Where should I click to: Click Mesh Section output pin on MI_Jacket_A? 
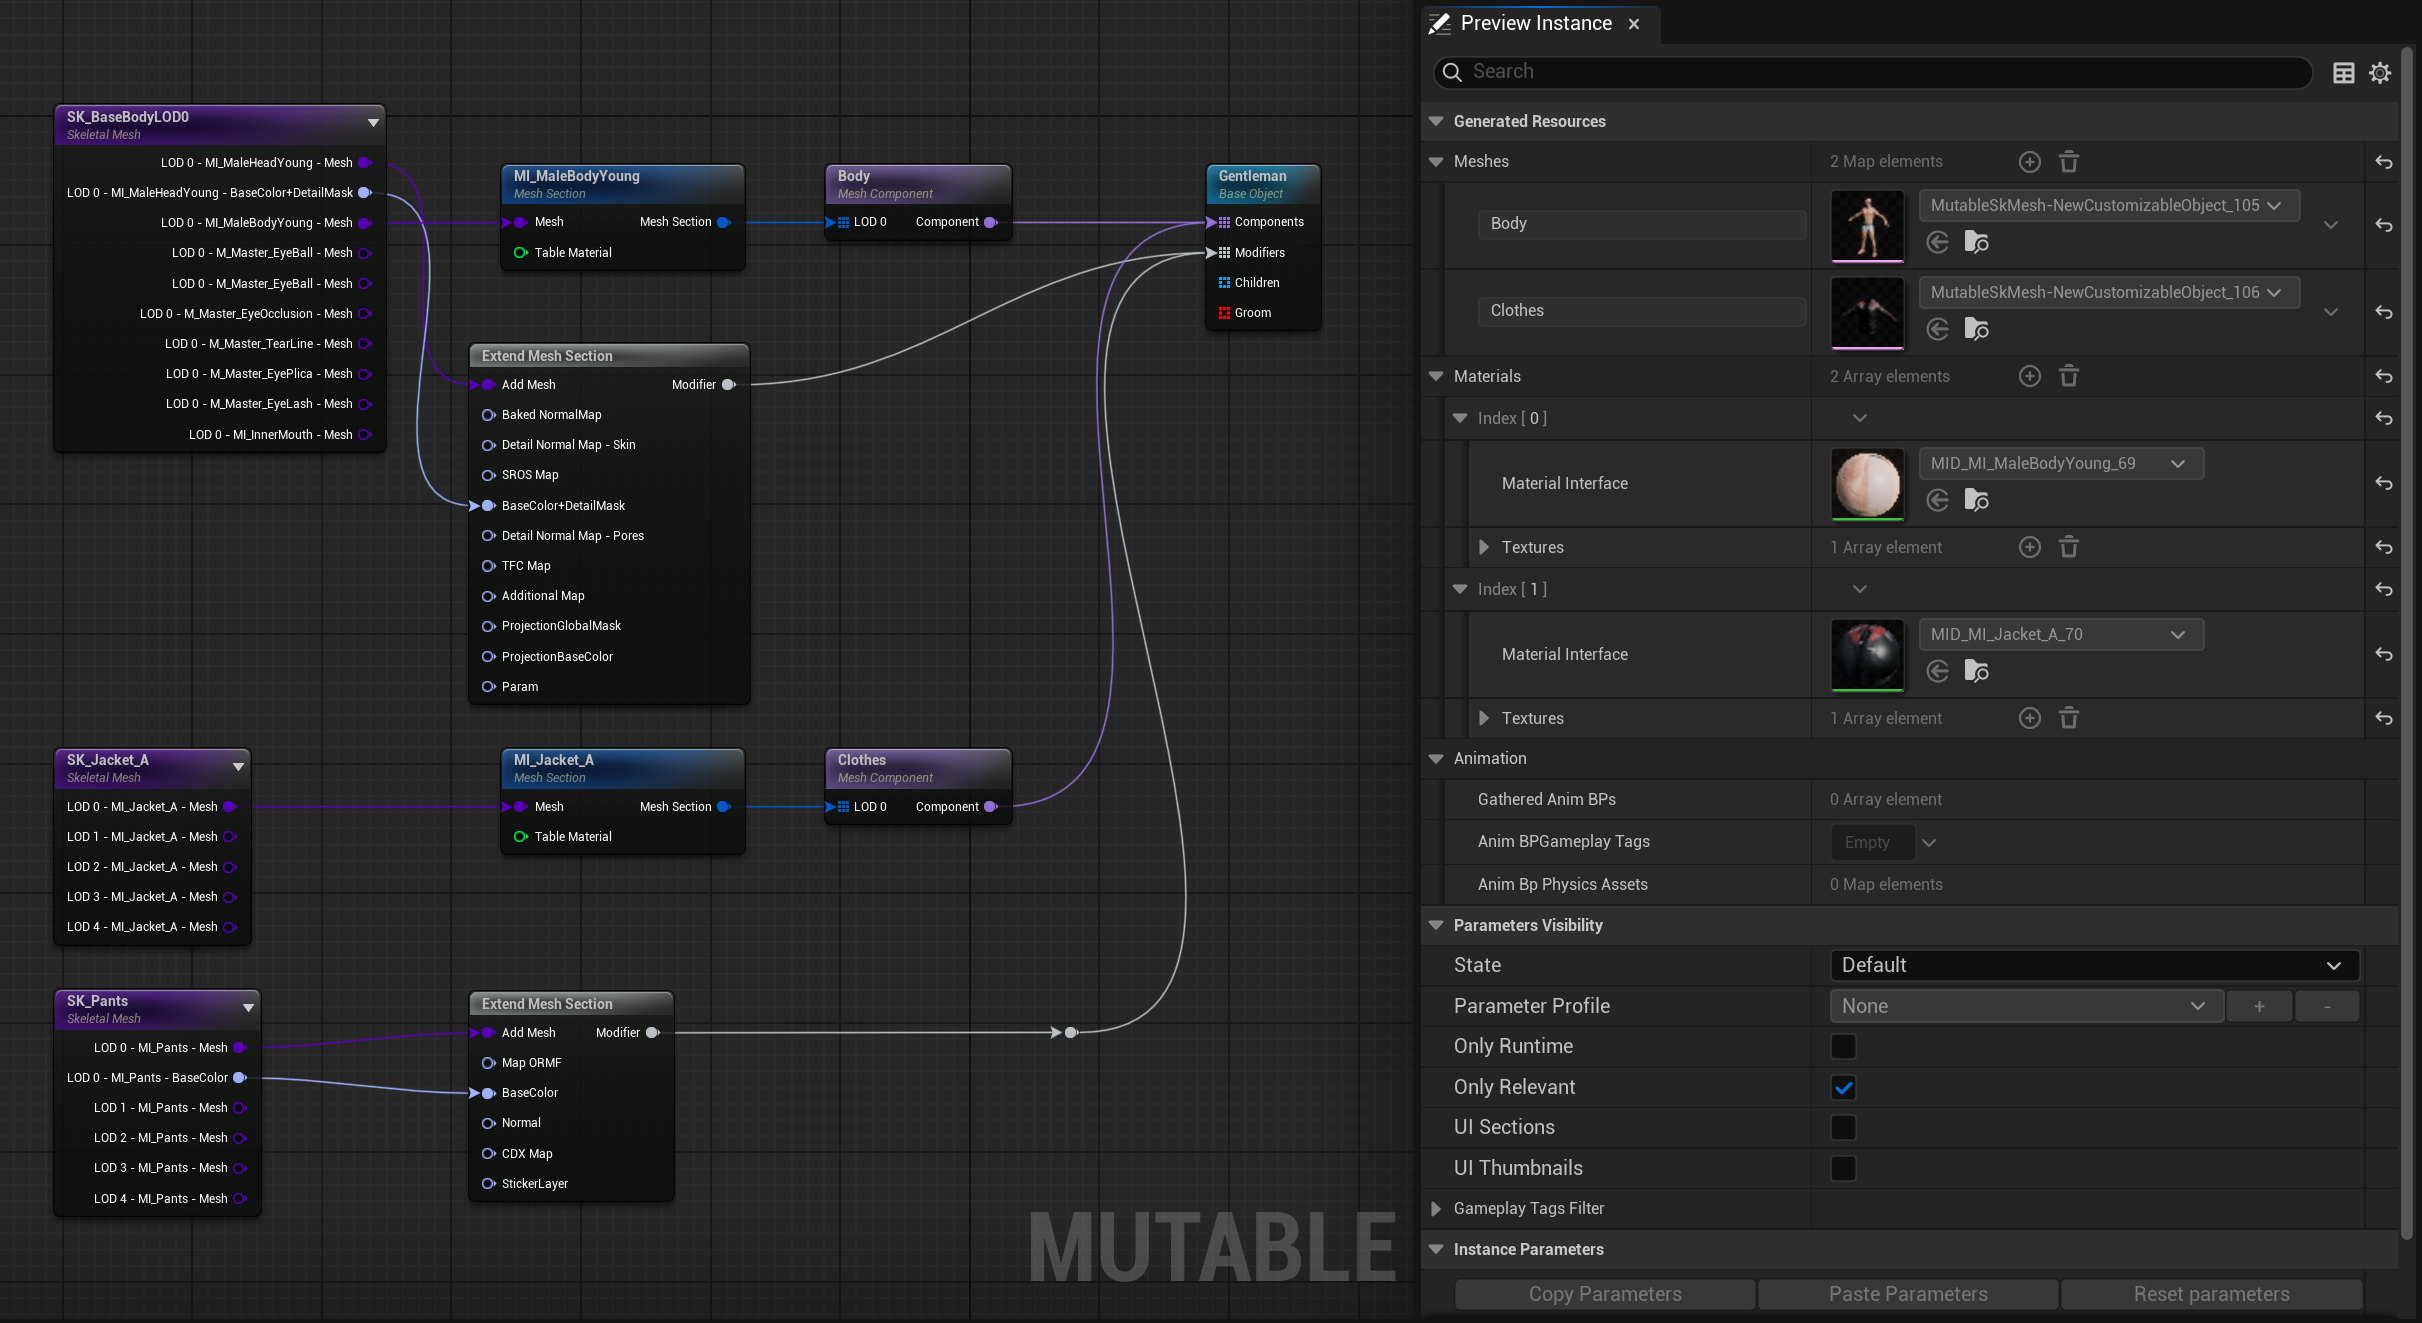point(724,807)
